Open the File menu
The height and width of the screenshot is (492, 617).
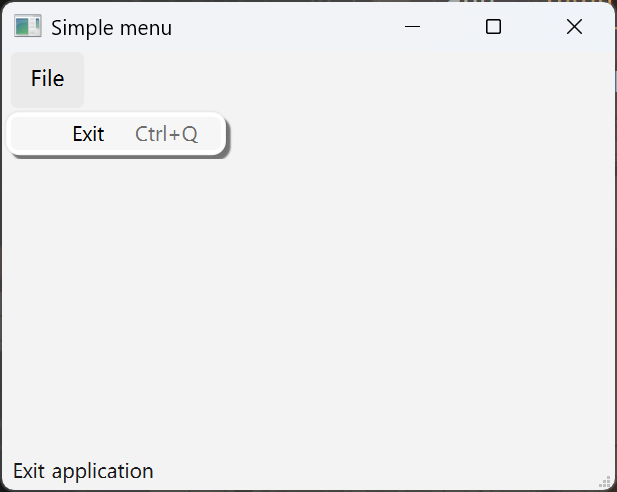47,79
